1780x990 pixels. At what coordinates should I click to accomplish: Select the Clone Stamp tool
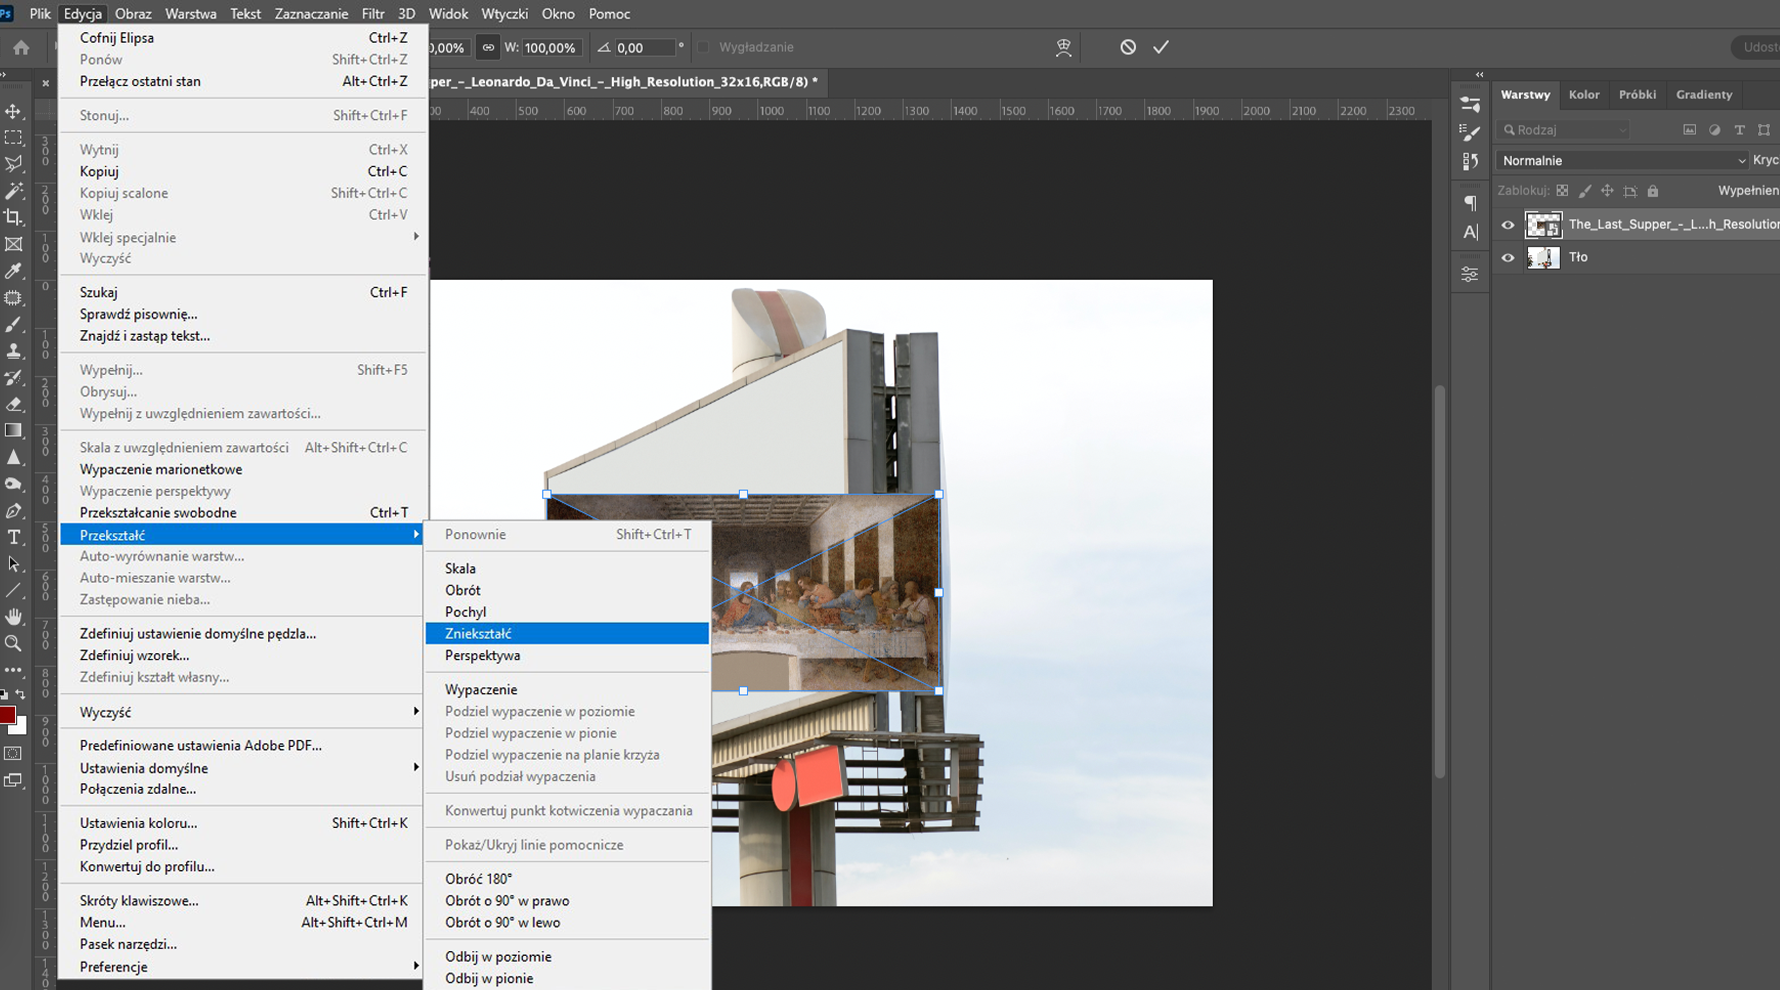pos(14,351)
